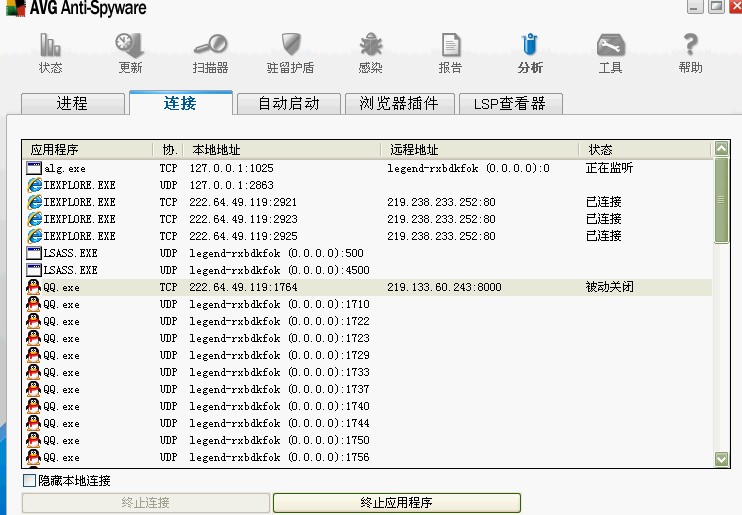Select remote address 219.133.60.243:8000
The width and height of the screenshot is (742, 515).
[x=444, y=287]
